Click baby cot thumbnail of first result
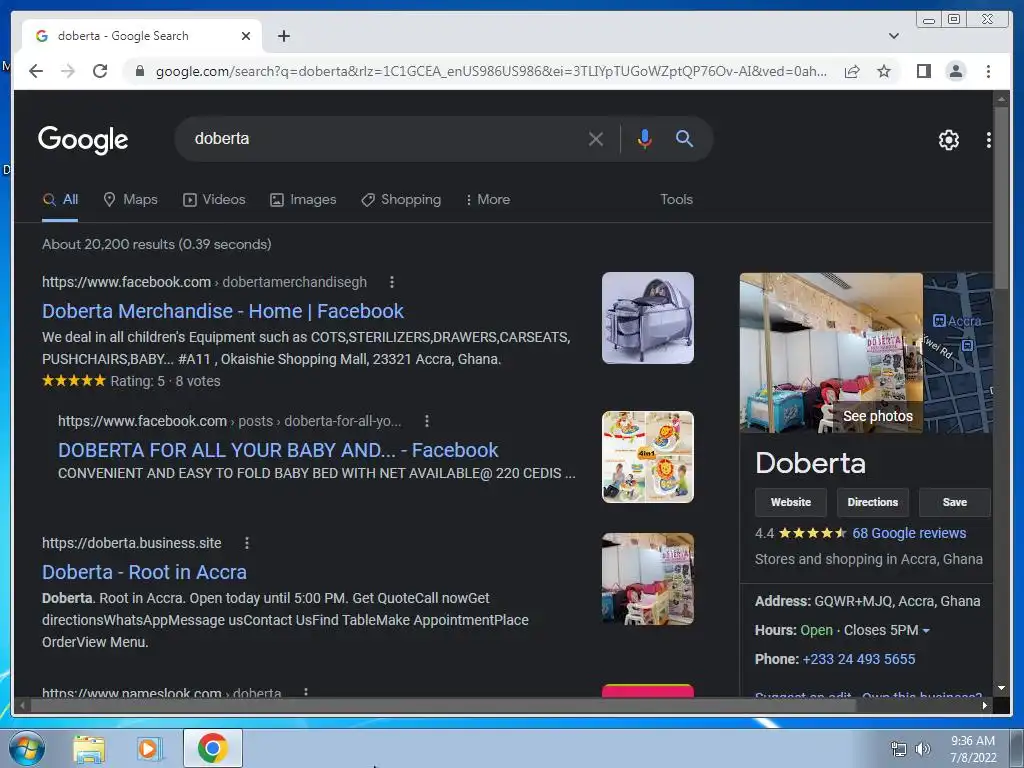This screenshot has width=1024, height=768. [647, 318]
